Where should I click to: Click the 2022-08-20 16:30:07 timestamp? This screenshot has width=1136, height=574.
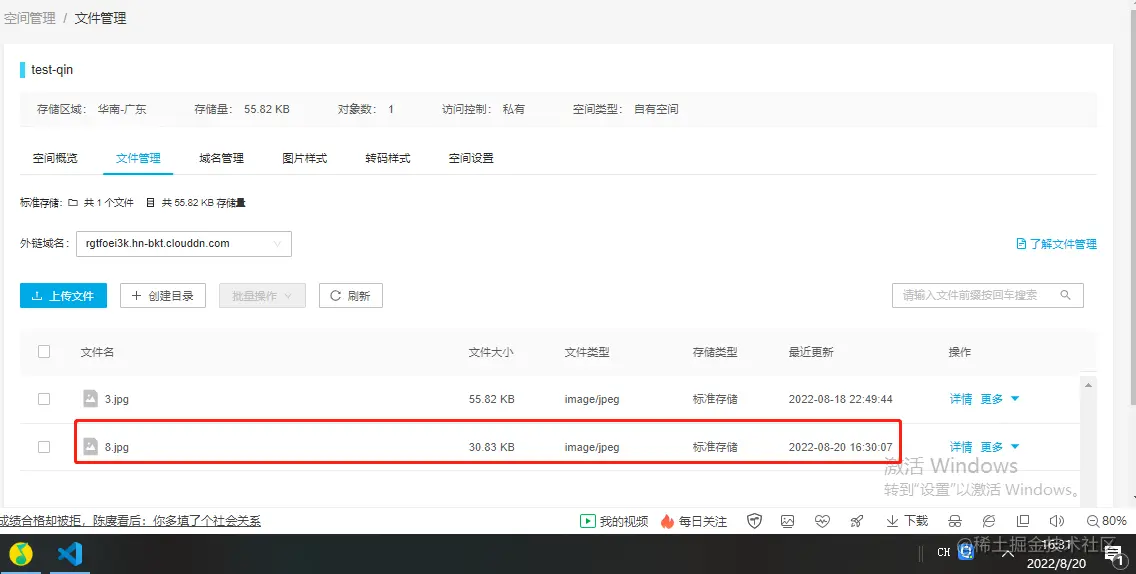pyautogui.click(x=840, y=446)
